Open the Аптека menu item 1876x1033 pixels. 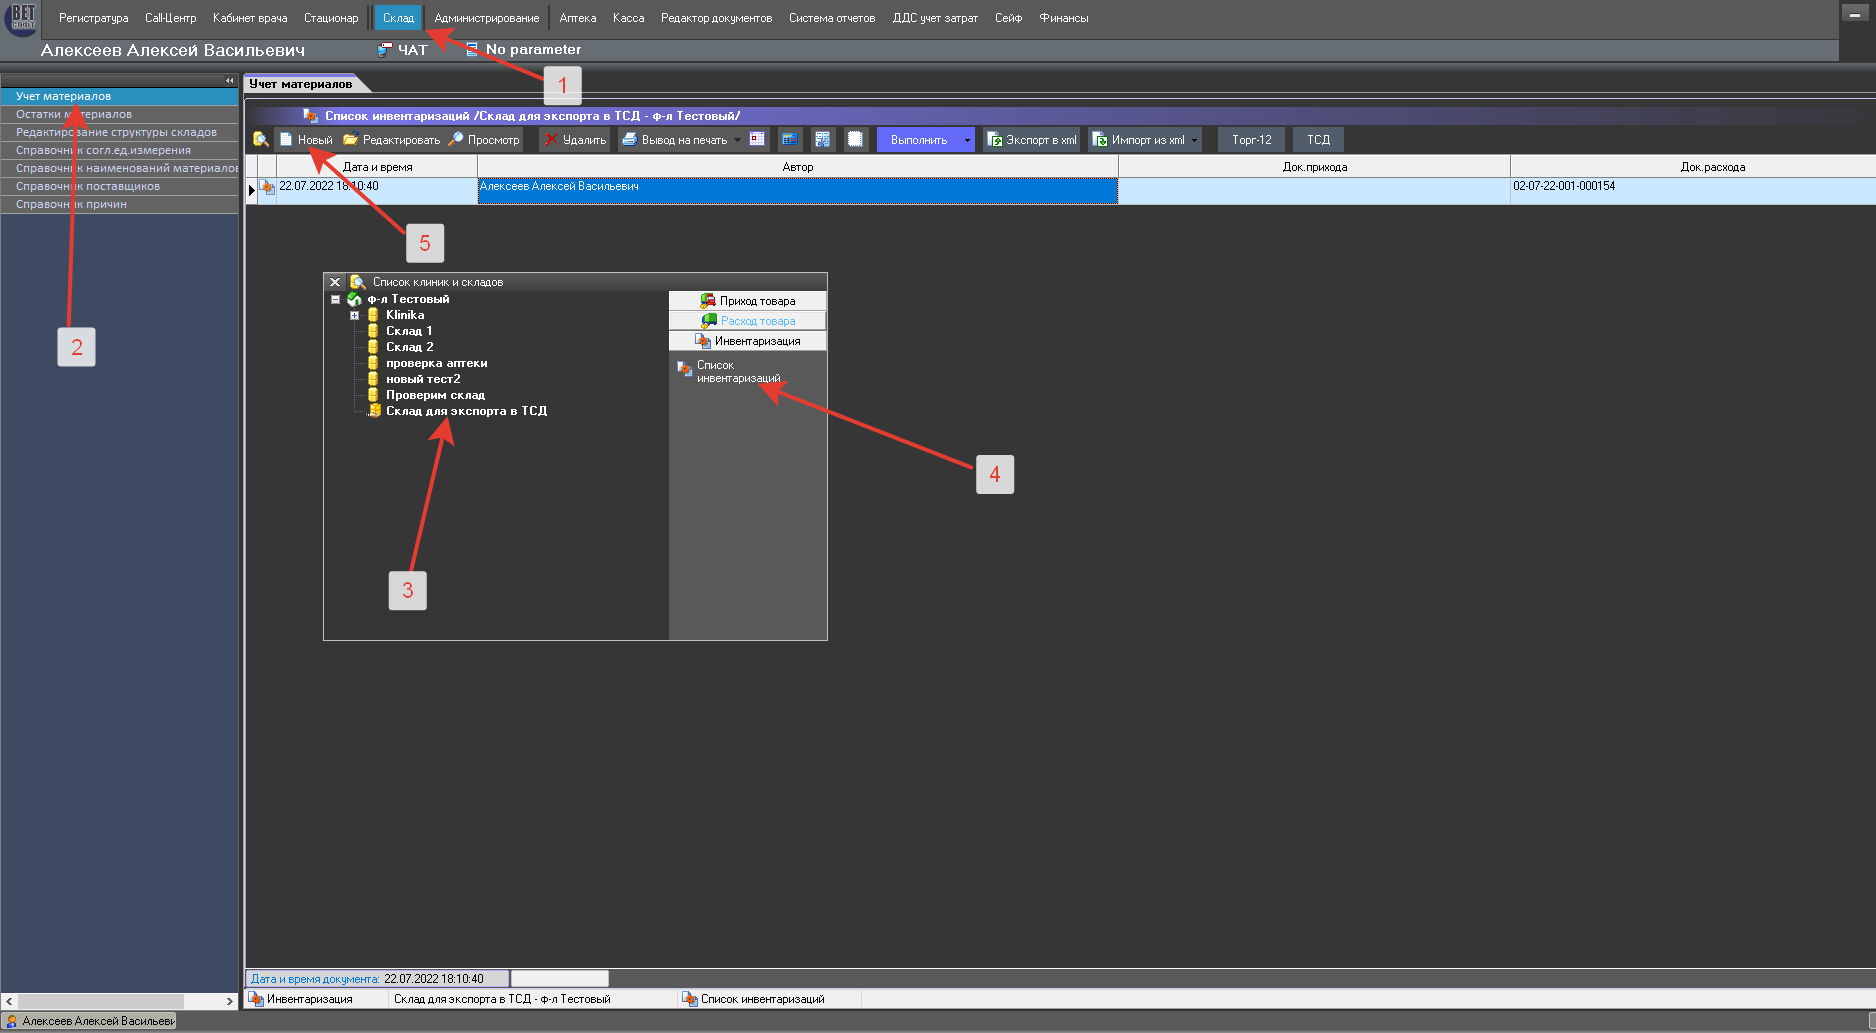pyautogui.click(x=577, y=18)
